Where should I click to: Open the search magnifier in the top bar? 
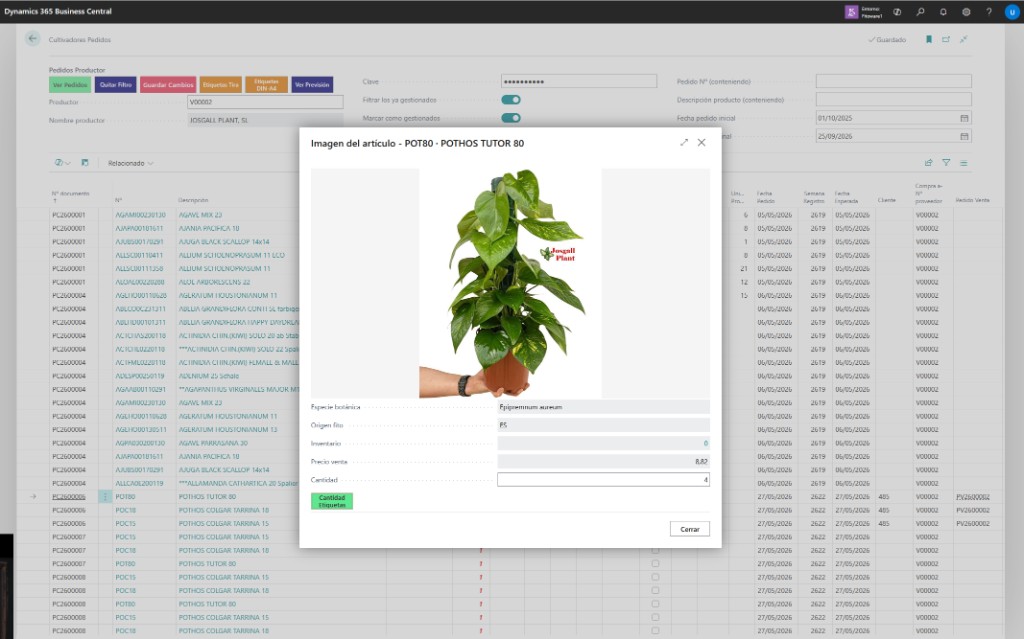920,12
